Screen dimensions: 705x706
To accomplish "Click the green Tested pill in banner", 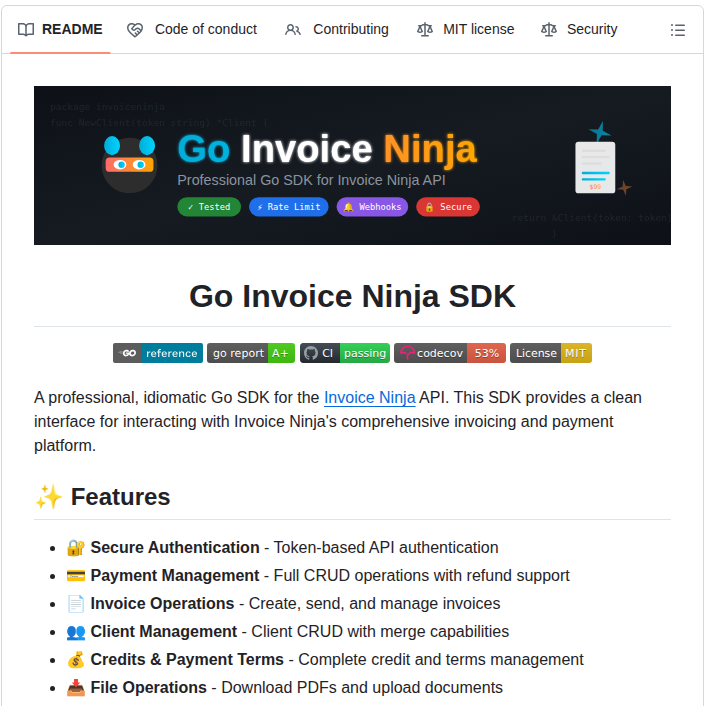I will (x=209, y=207).
